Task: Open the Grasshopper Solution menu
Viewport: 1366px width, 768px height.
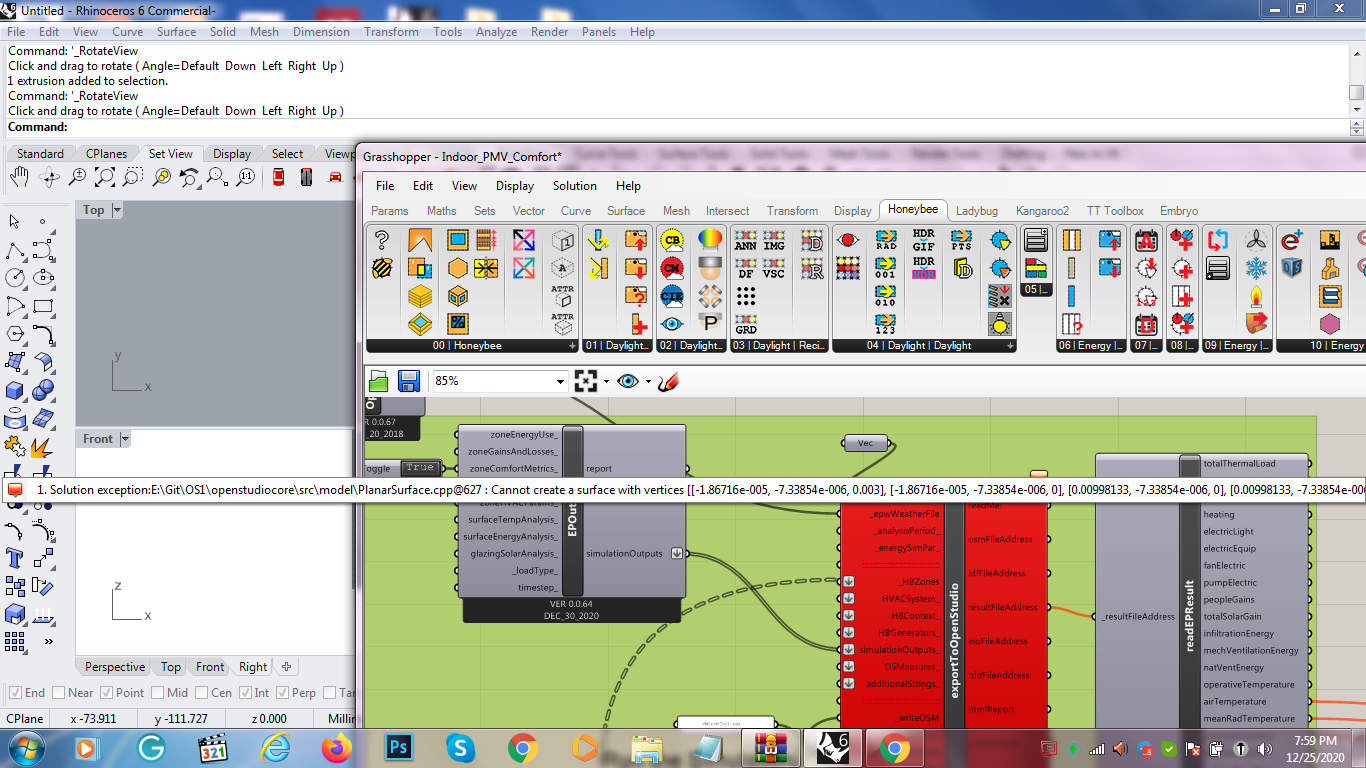Action: point(574,186)
